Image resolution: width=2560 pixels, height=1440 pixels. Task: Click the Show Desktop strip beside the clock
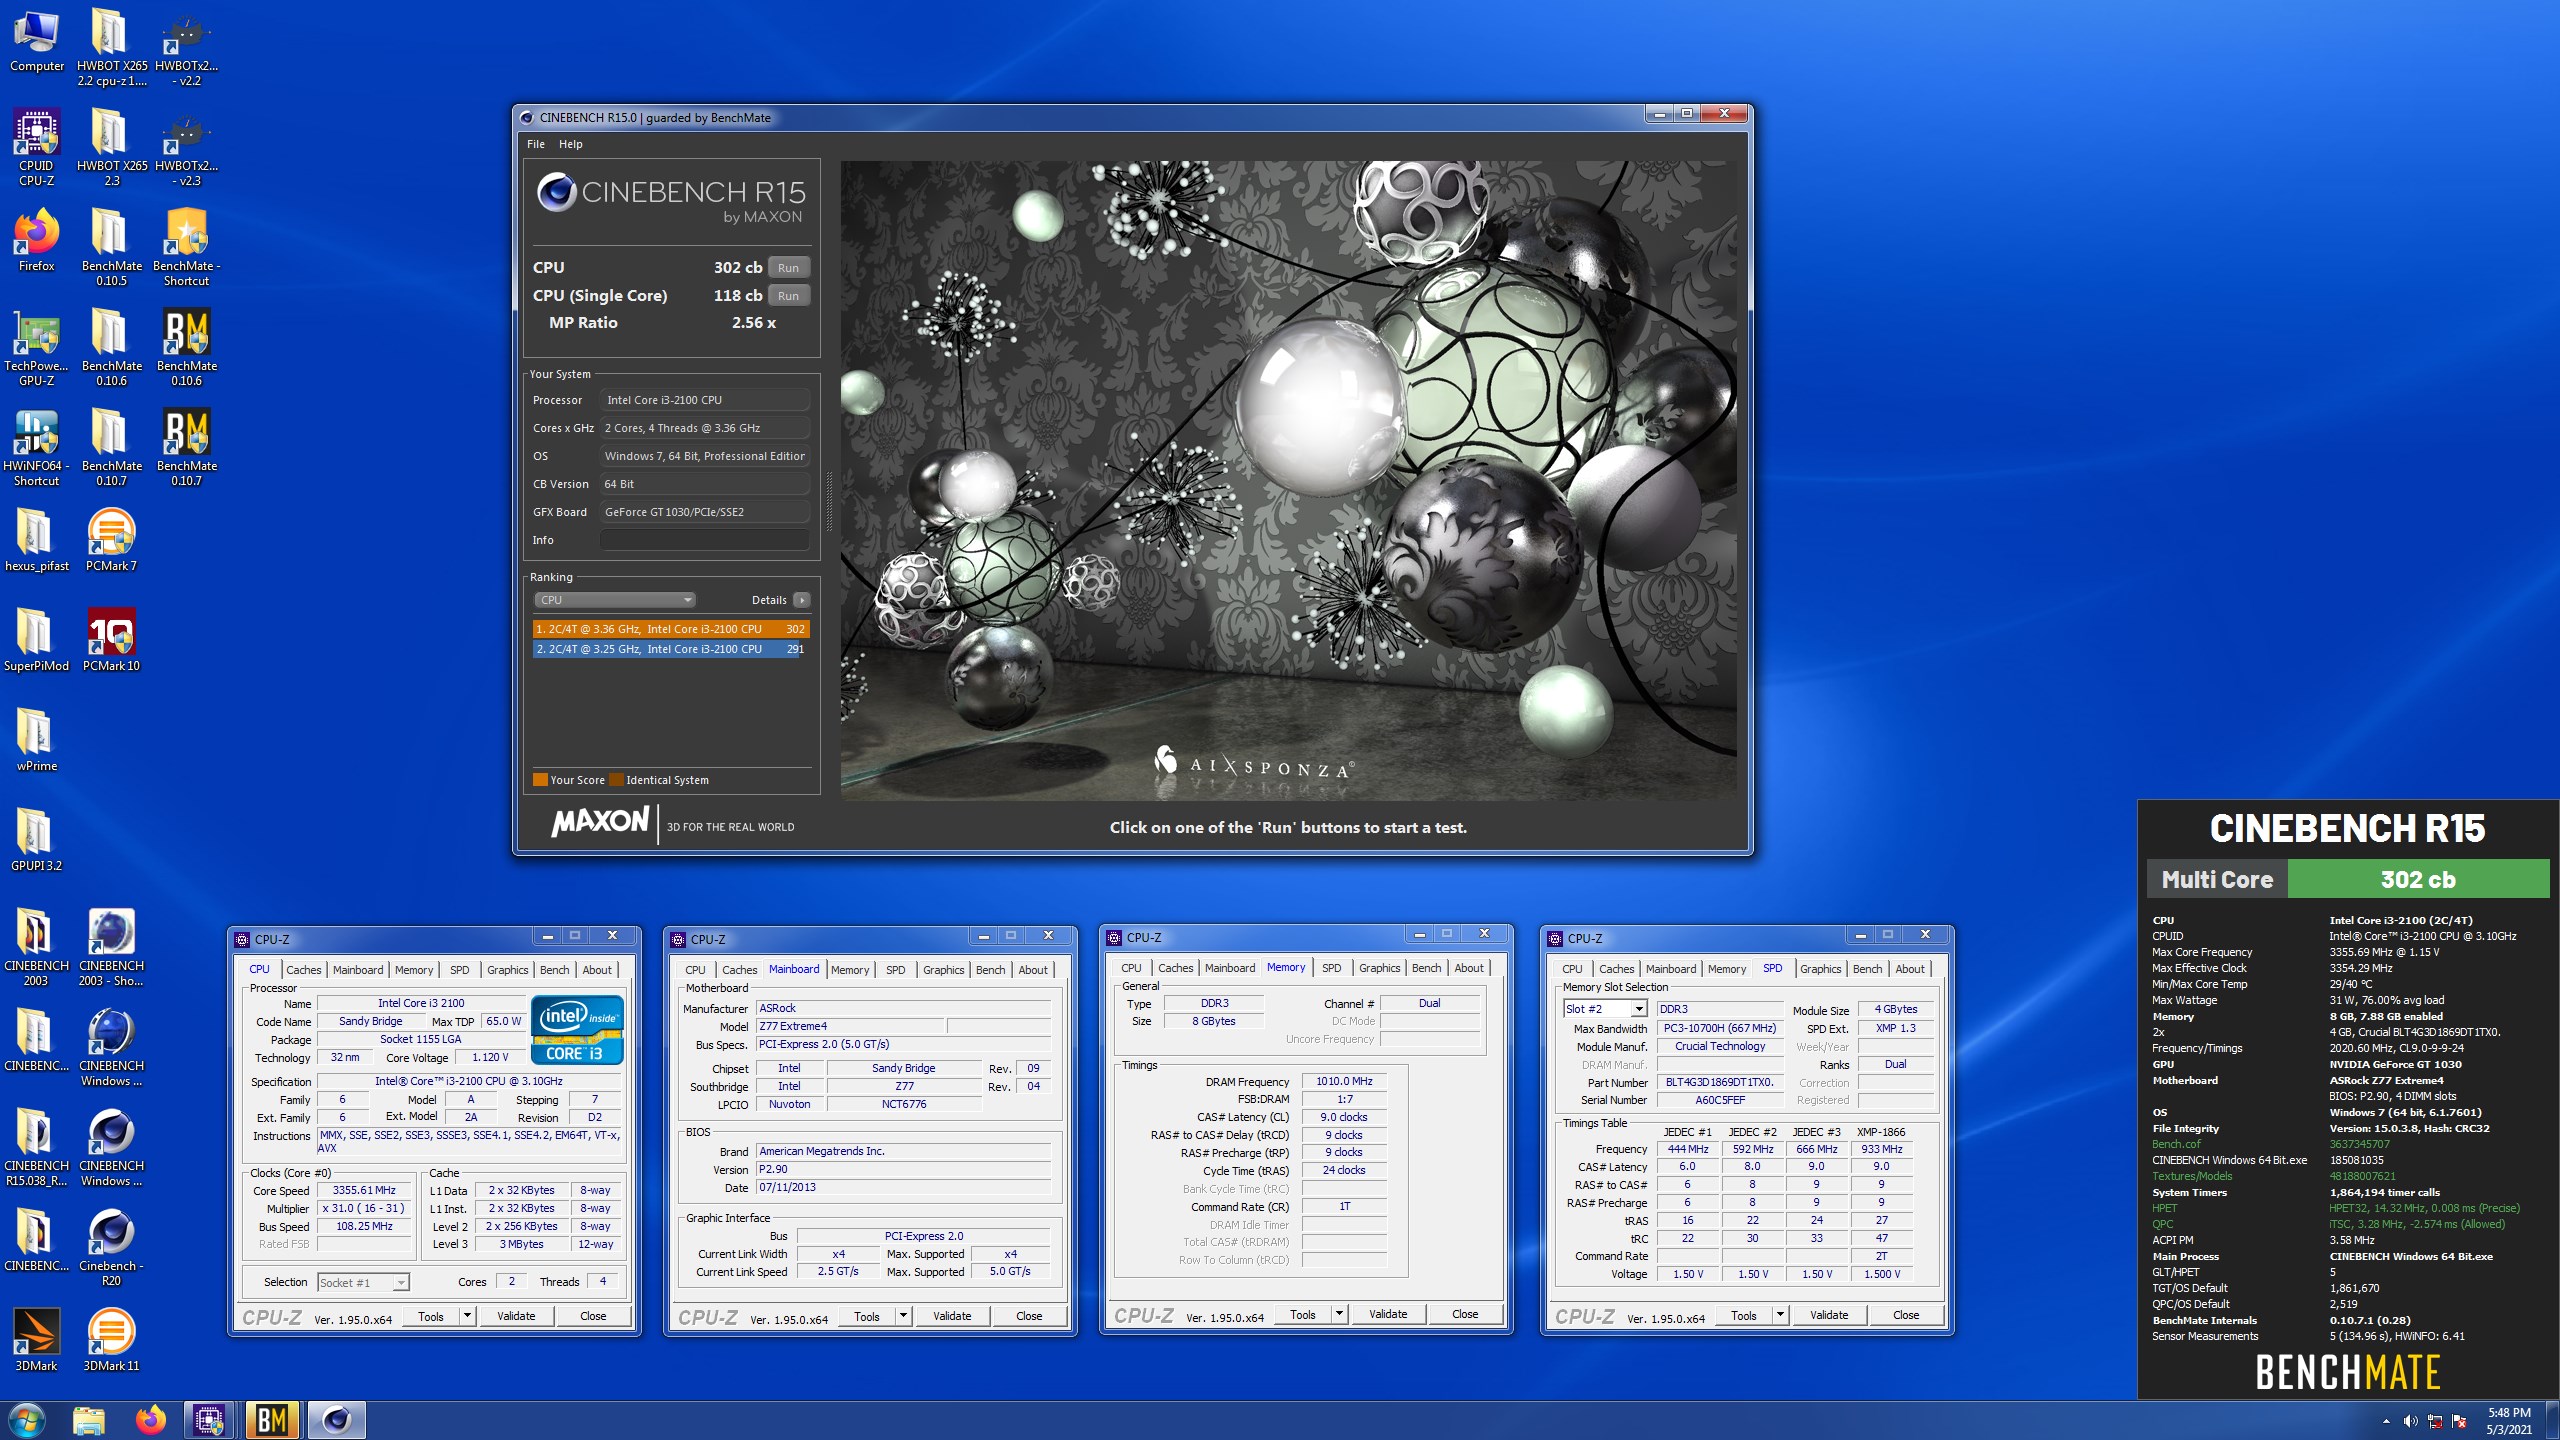(x=2552, y=1421)
